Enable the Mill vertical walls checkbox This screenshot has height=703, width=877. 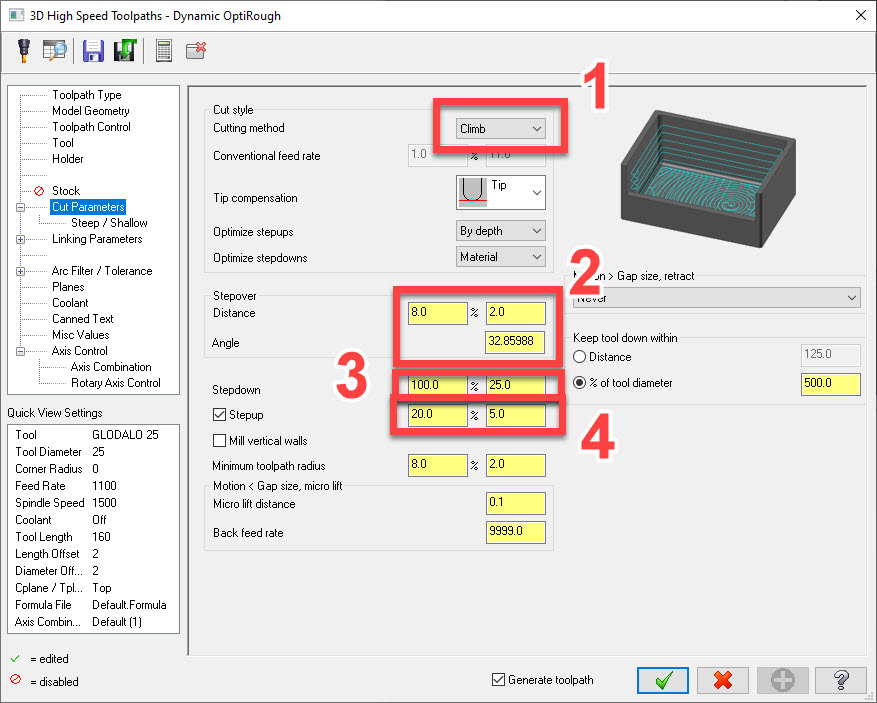click(x=220, y=441)
